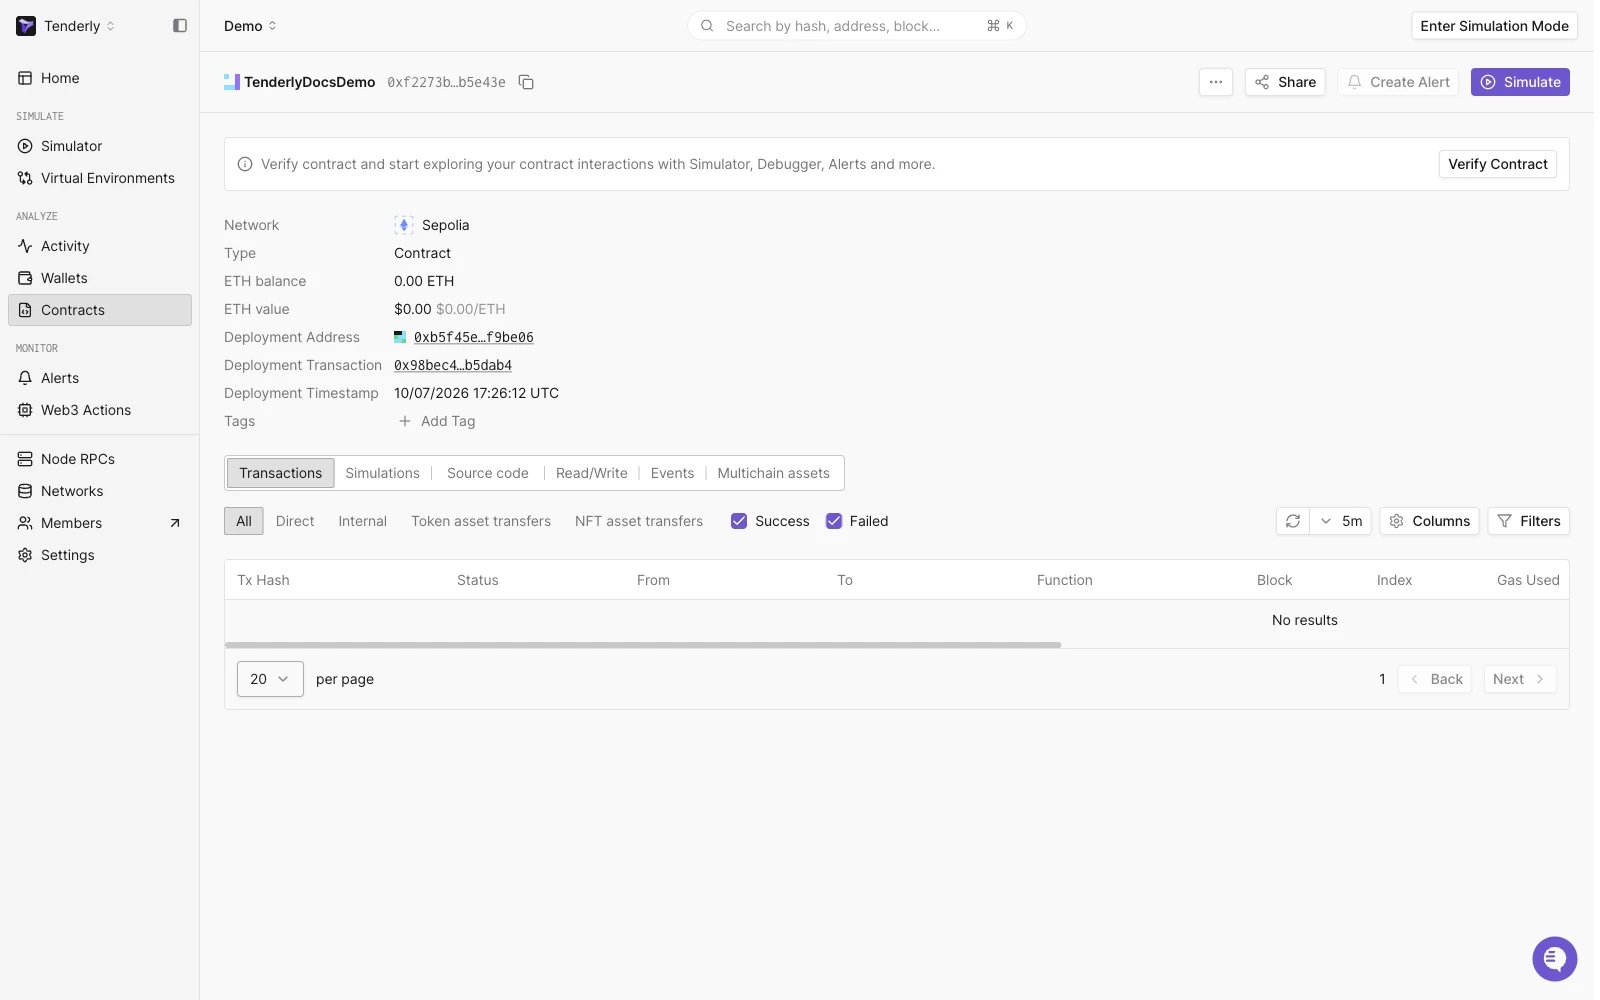Image resolution: width=1600 pixels, height=1000 pixels.
Task: Collapse the sidebar panel toggle icon
Action: pos(180,26)
